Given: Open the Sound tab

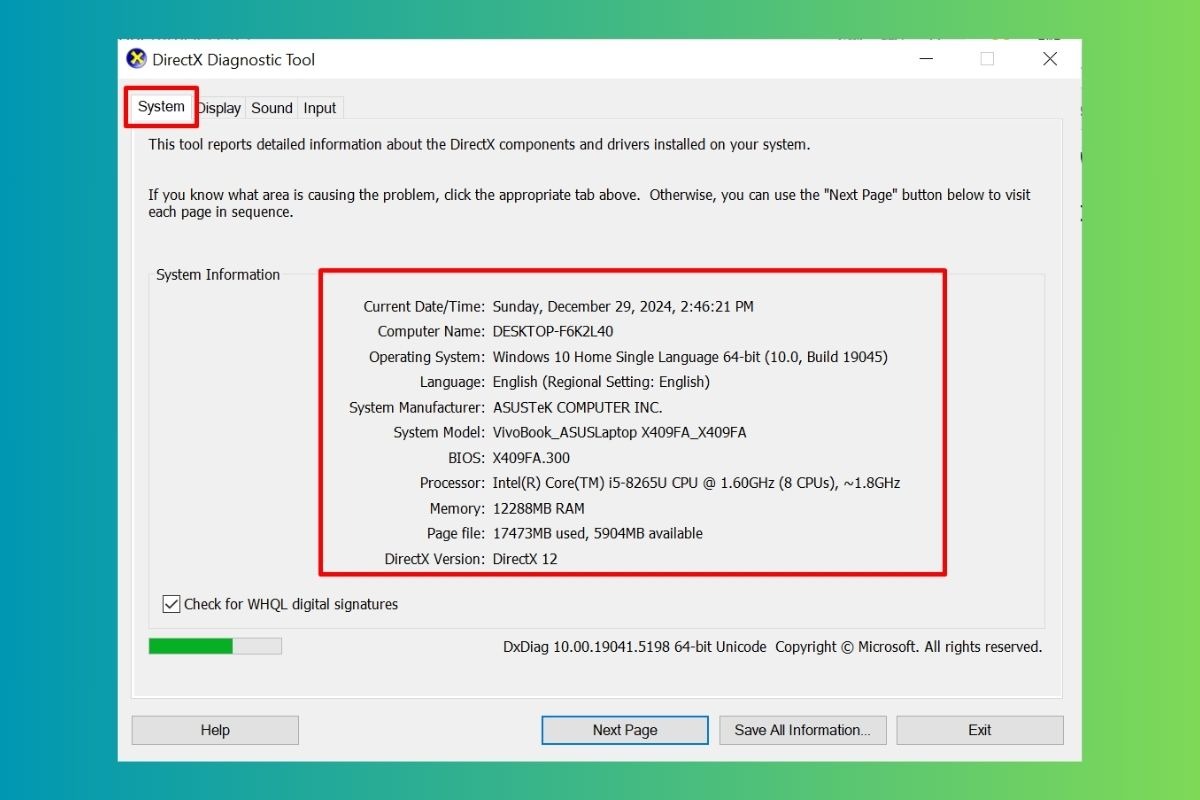Looking at the screenshot, I should click(272, 108).
